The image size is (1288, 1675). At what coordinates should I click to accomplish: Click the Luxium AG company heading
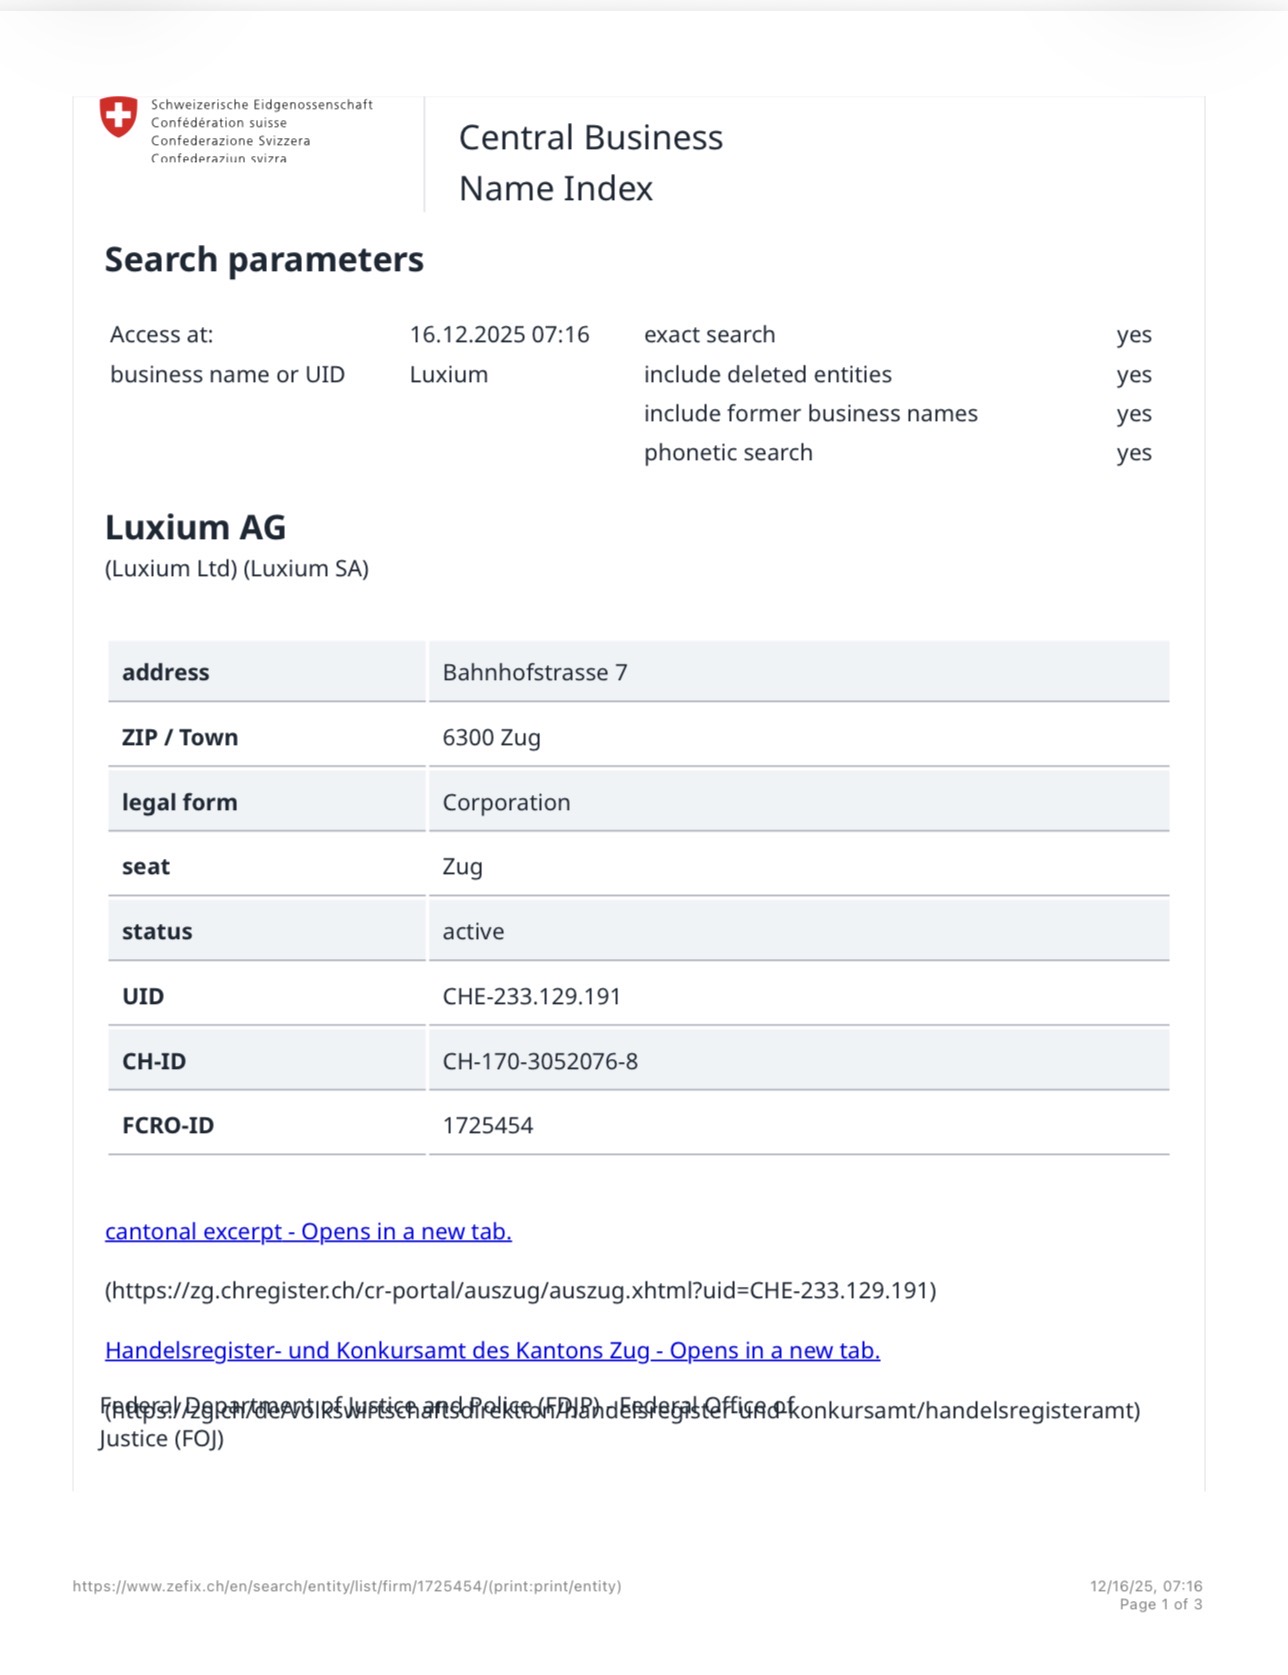point(195,527)
